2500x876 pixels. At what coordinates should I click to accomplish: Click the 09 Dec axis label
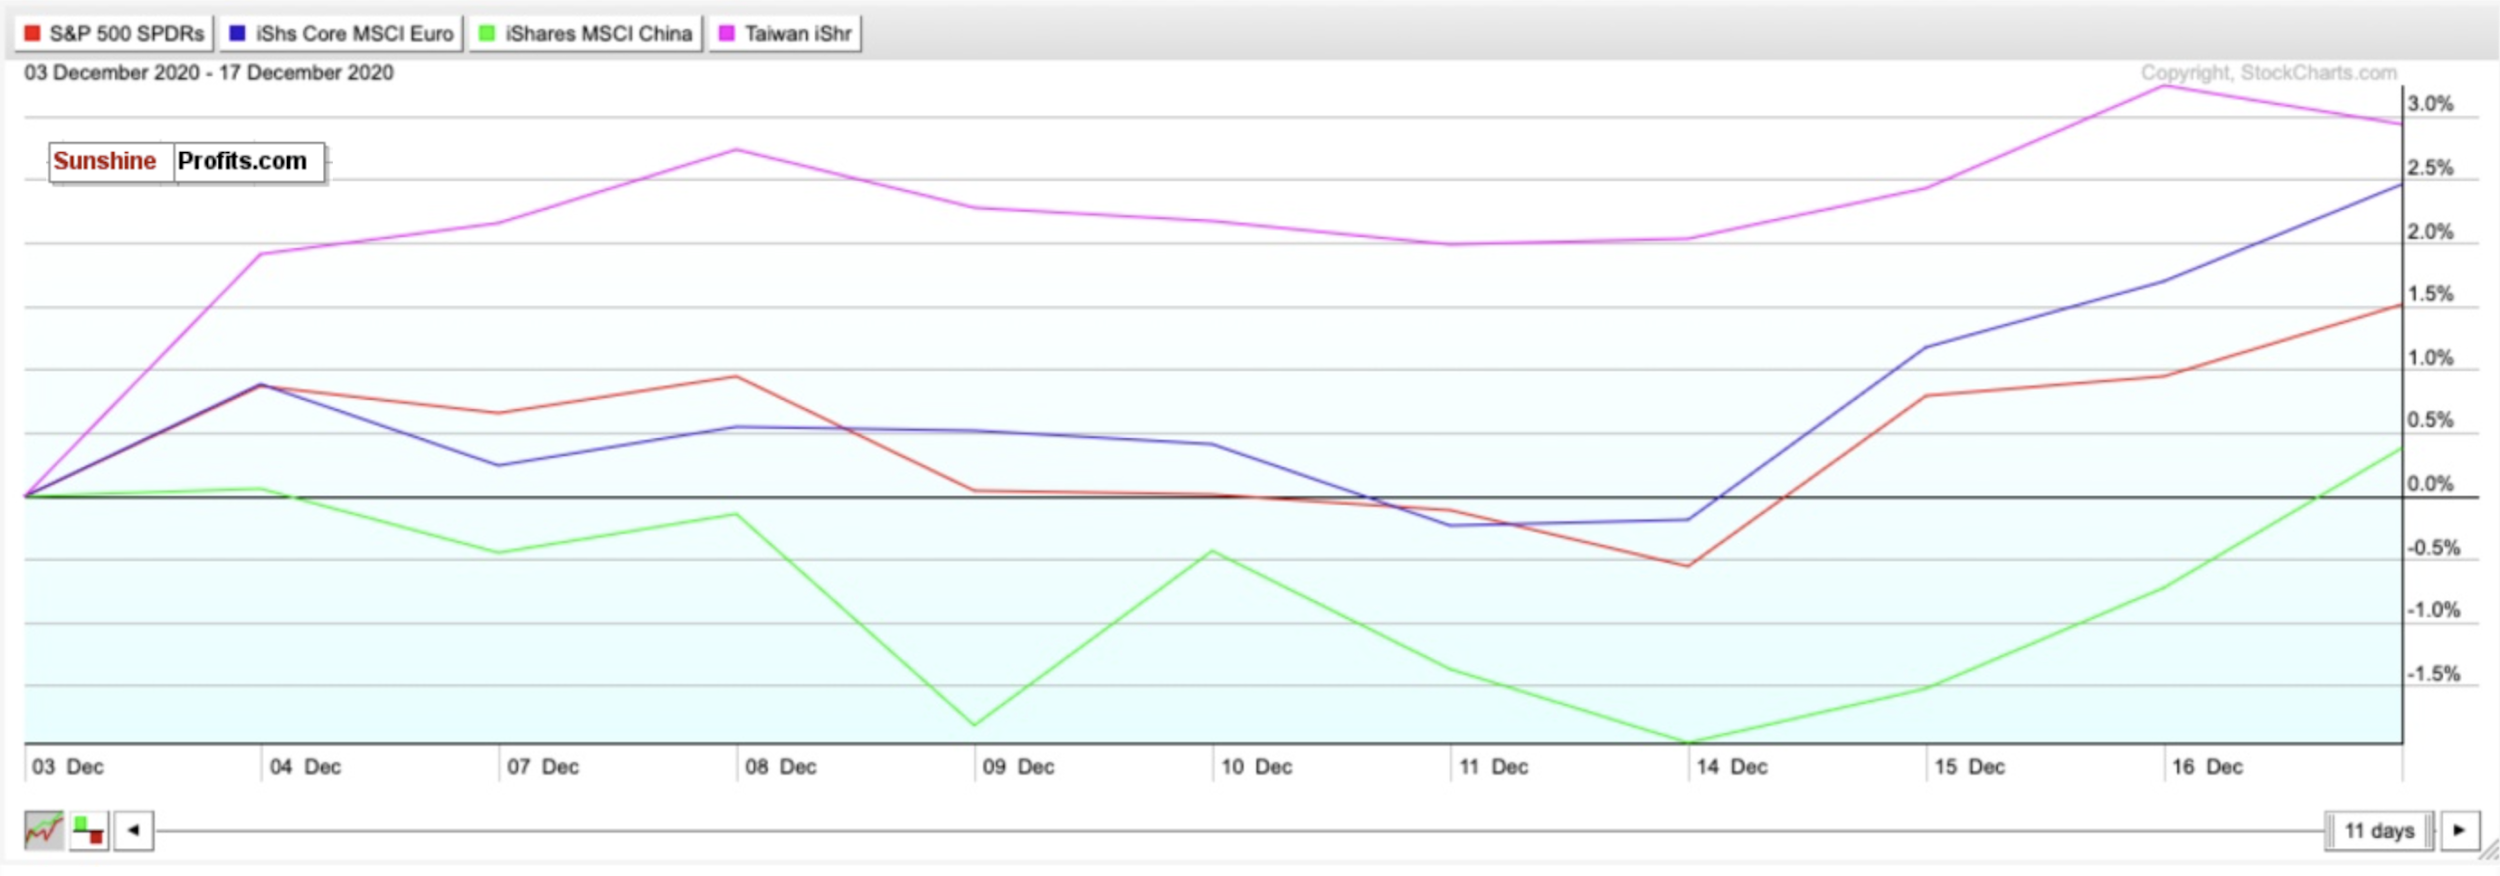coord(1018,767)
